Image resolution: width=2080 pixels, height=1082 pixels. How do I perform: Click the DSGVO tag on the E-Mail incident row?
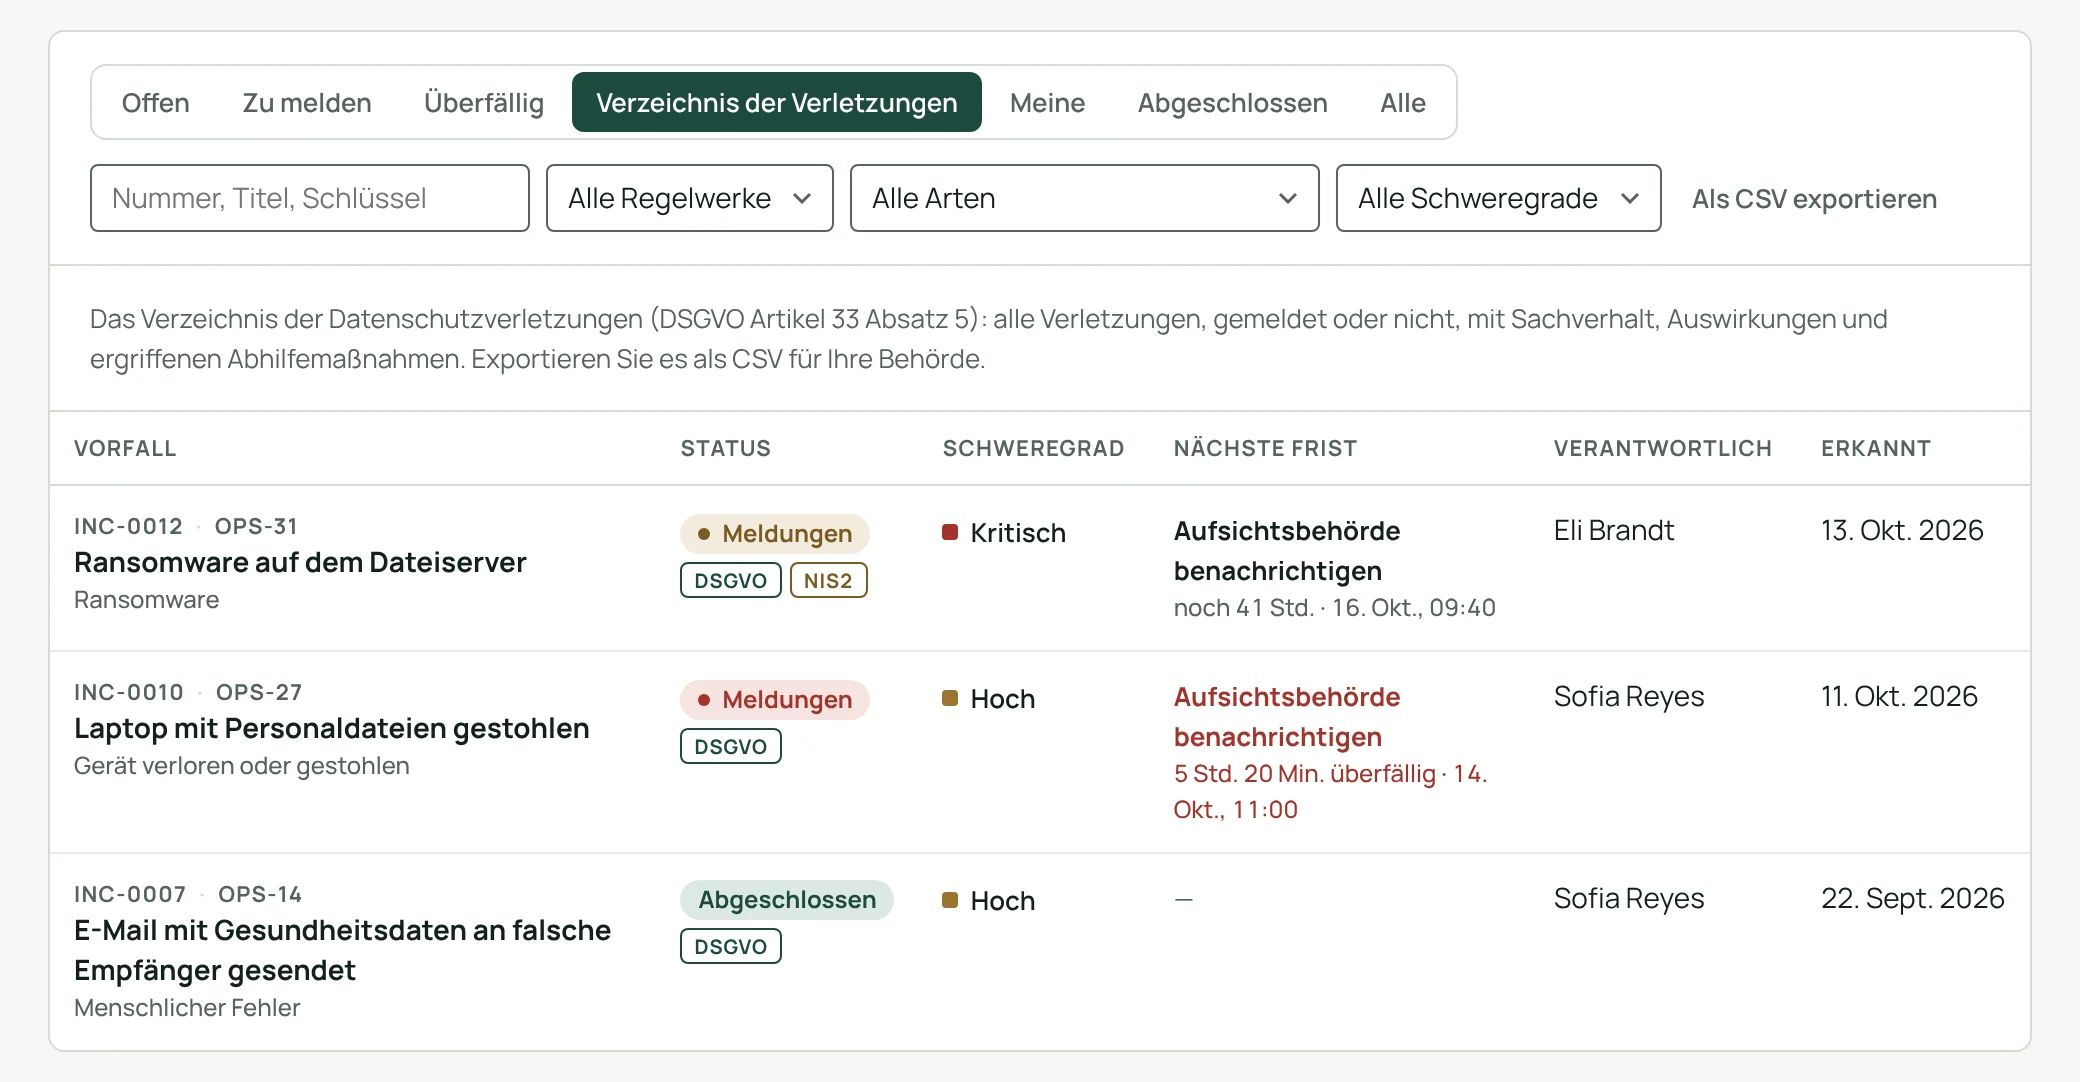pos(731,947)
